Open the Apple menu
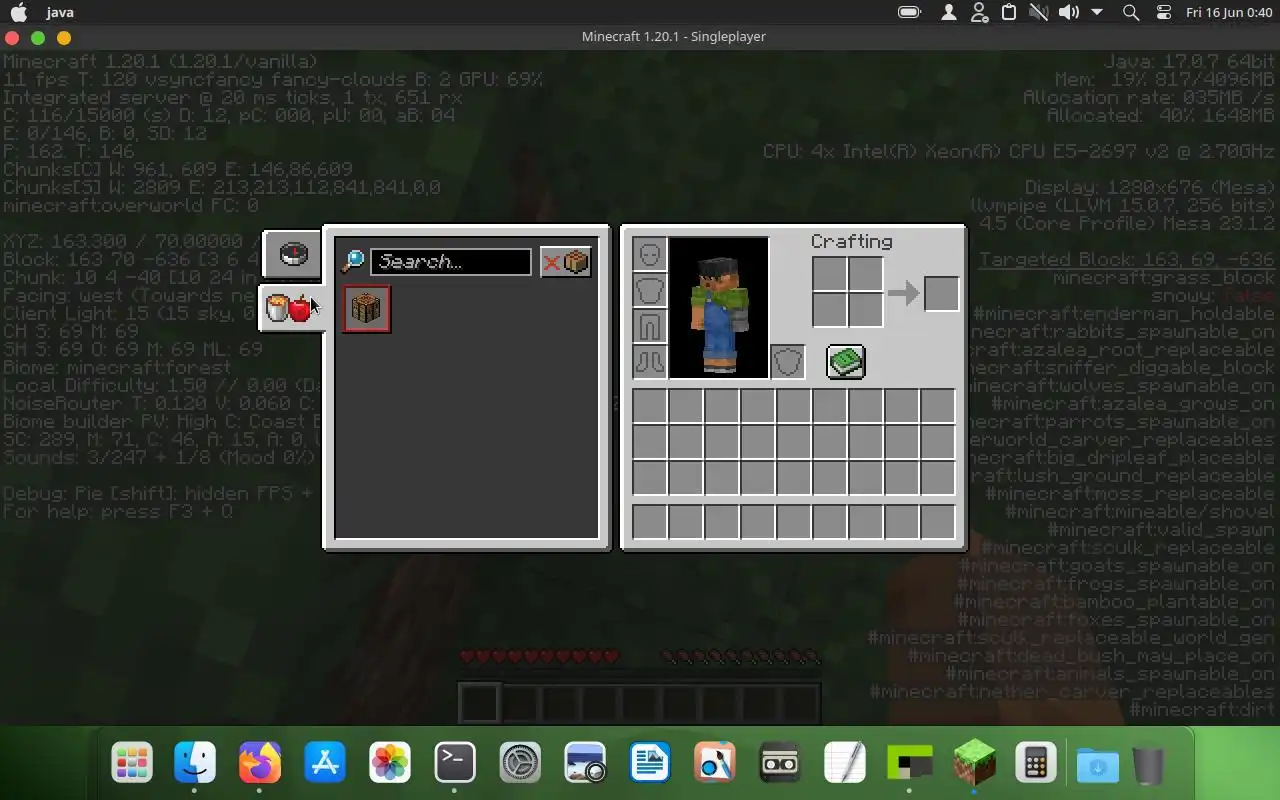Image resolution: width=1280 pixels, height=800 pixels. click(18, 12)
